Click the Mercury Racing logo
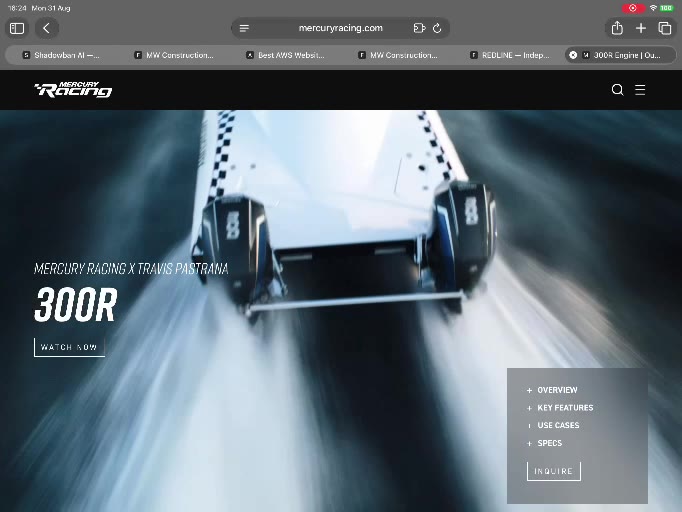 coord(73,90)
